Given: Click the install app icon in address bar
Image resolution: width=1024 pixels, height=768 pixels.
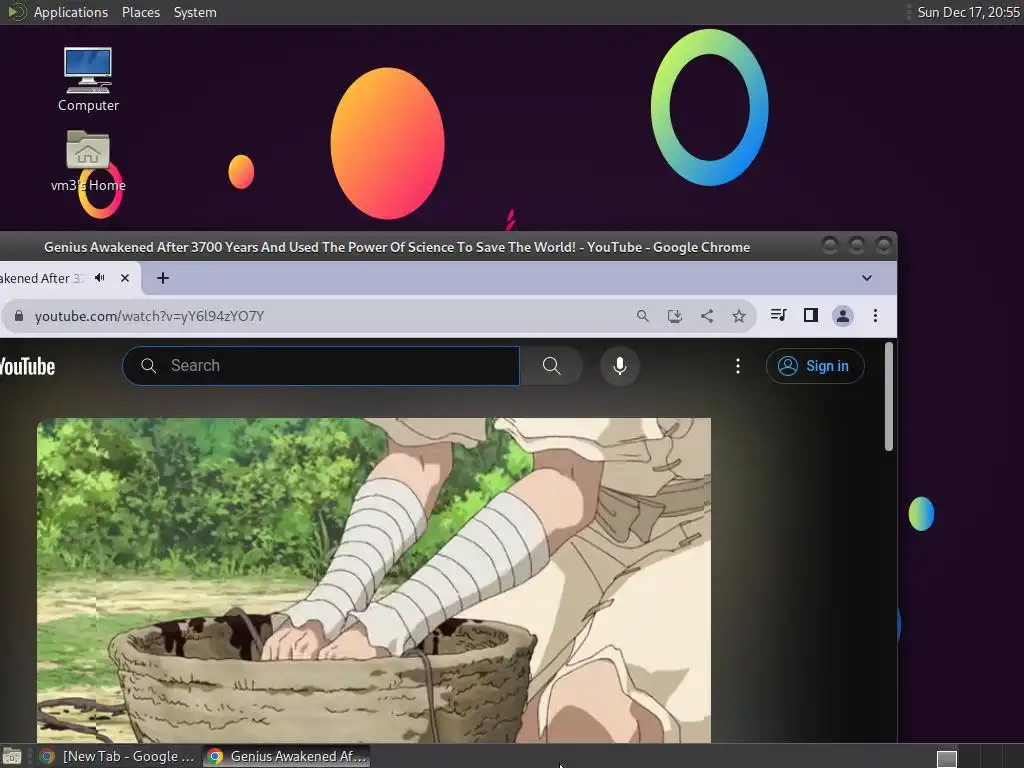Looking at the screenshot, I should point(675,316).
